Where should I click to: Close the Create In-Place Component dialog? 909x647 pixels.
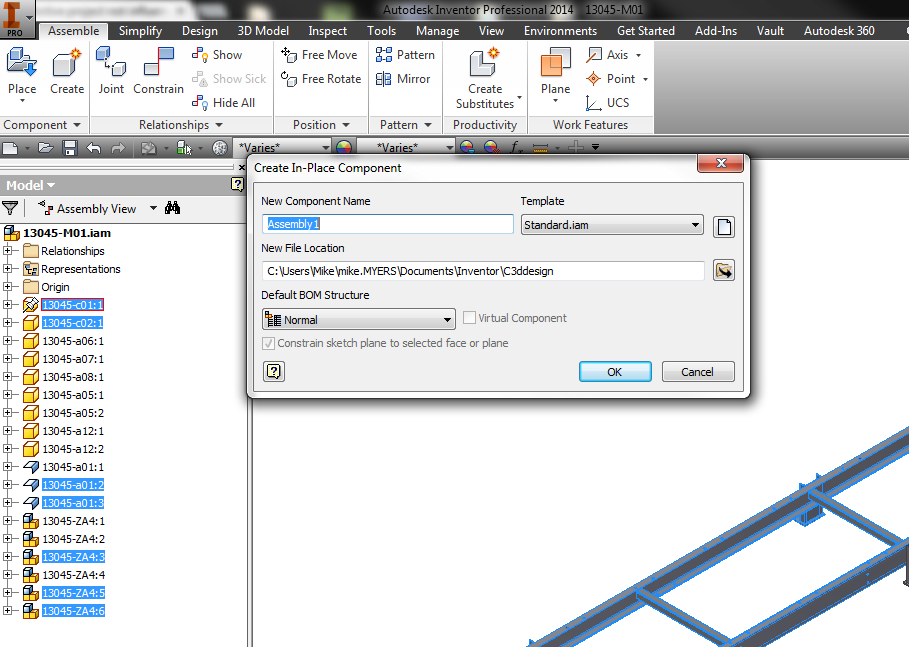pyautogui.click(x=721, y=163)
